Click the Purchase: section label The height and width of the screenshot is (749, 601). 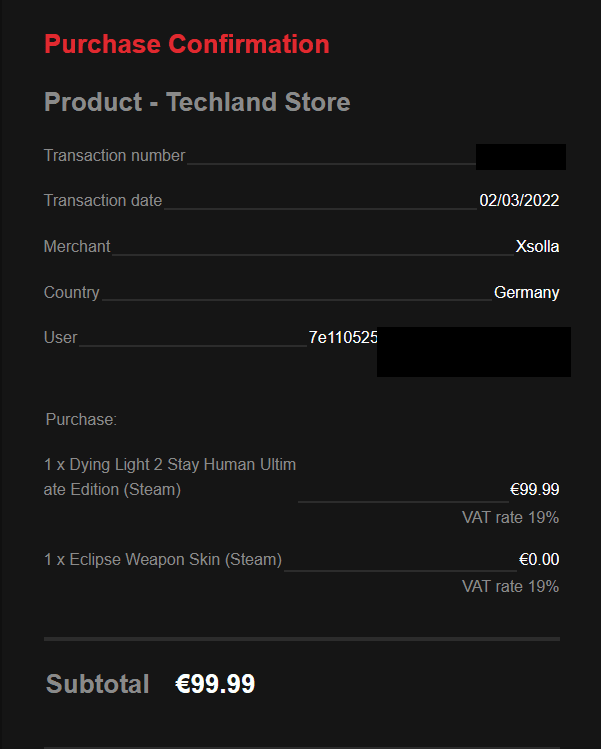click(x=81, y=420)
